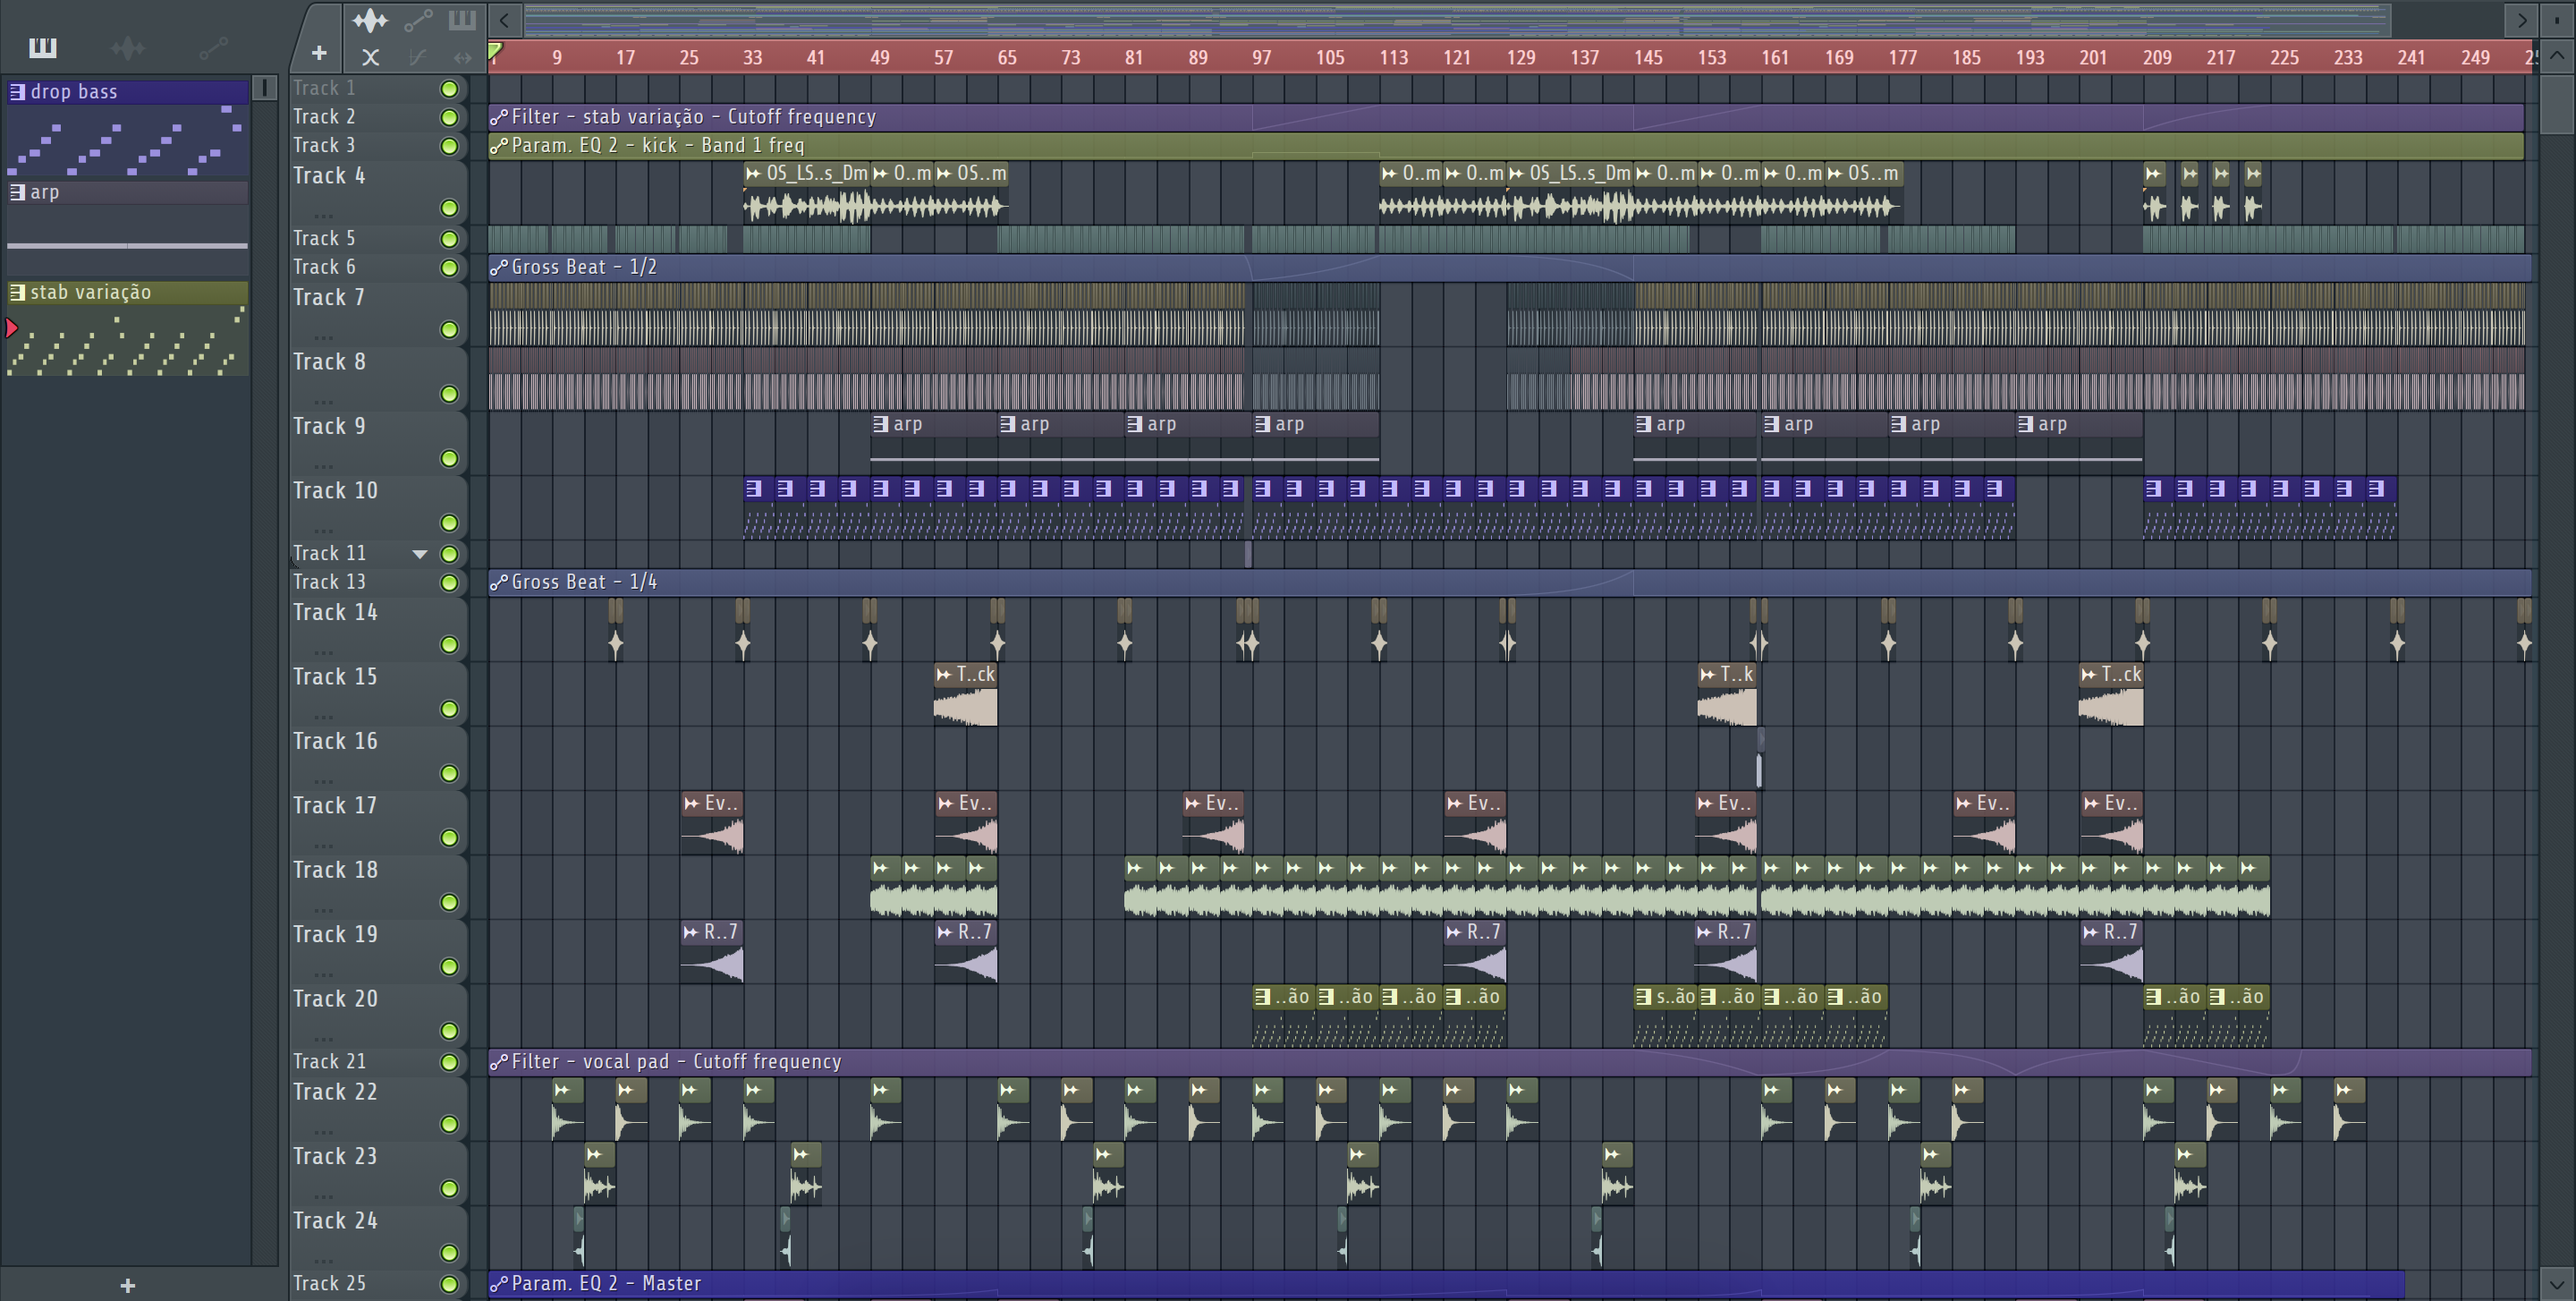Select the stab variação pattern

click(x=128, y=292)
